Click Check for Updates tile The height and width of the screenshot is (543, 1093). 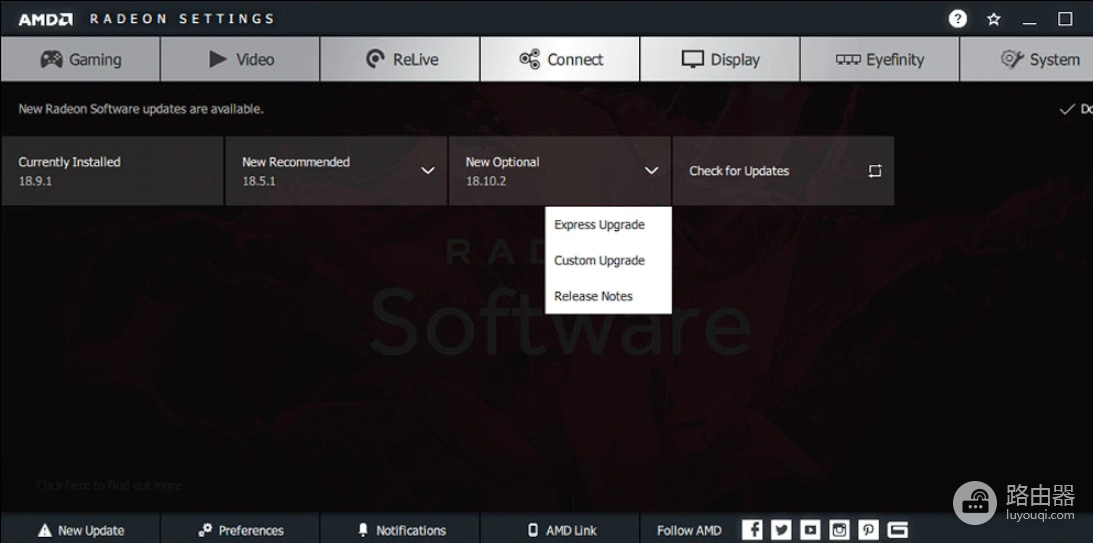784,171
